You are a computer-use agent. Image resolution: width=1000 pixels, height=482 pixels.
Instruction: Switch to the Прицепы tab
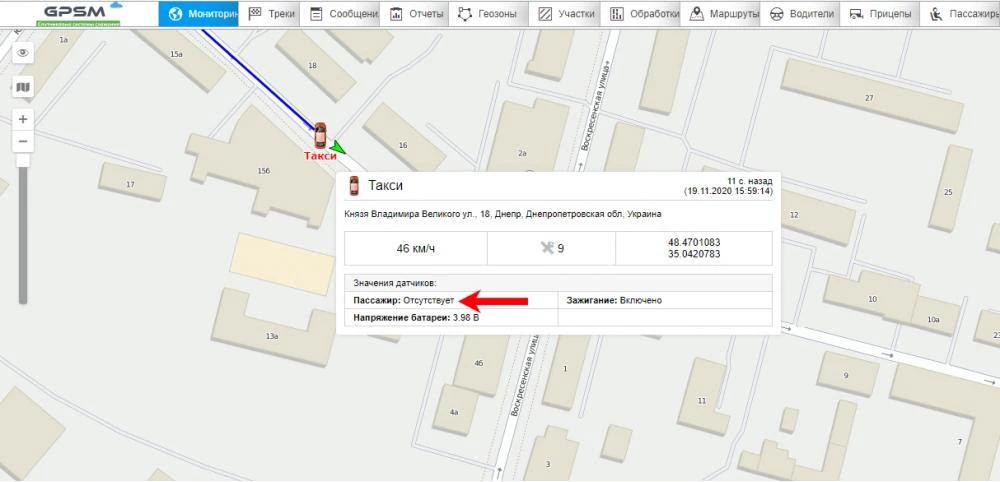pyautogui.click(x=880, y=13)
